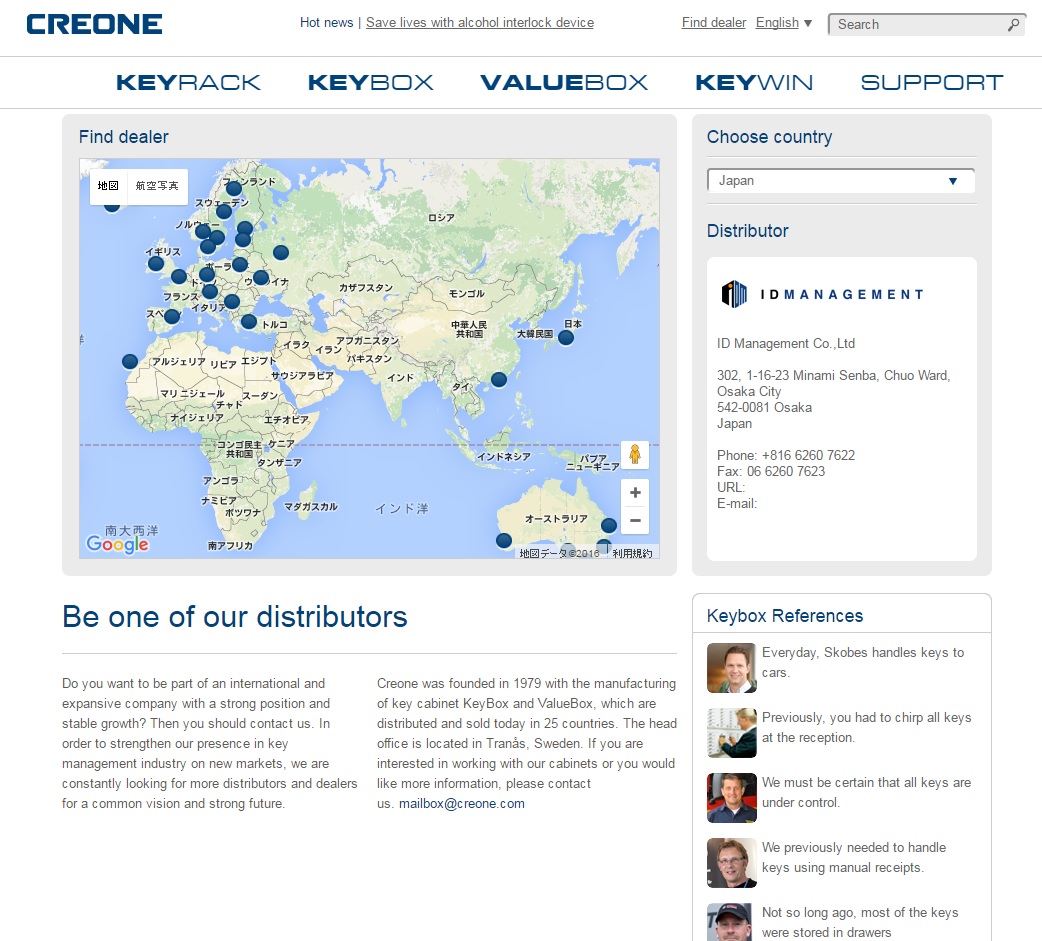Select the Hong Kong area map marker
Viewport: 1042px width, 941px height.
(x=498, y=379)
